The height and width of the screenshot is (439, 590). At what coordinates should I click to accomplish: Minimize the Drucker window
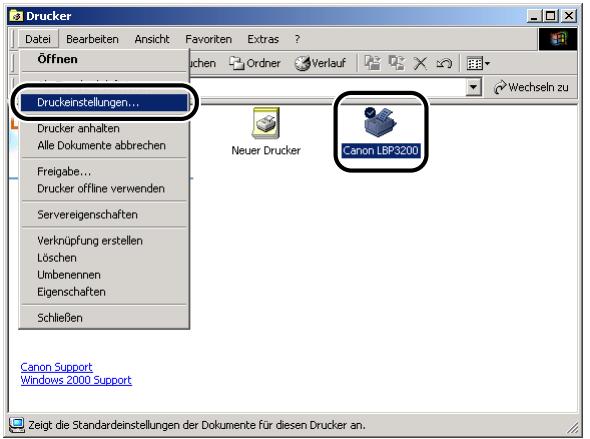coord(533,16)
